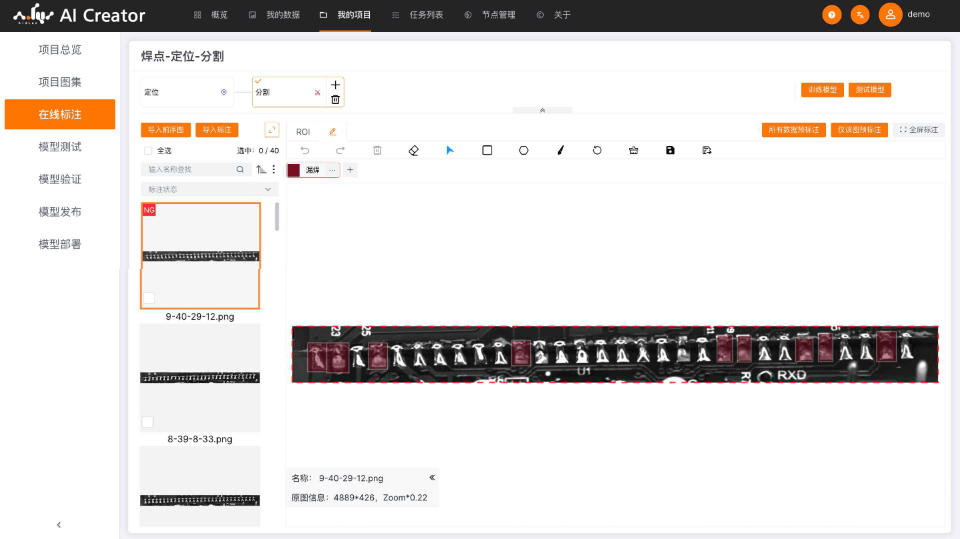Choose the circle drawing tool
The image size is (960, 539).
pyautogui.click(x=523, y=150)
